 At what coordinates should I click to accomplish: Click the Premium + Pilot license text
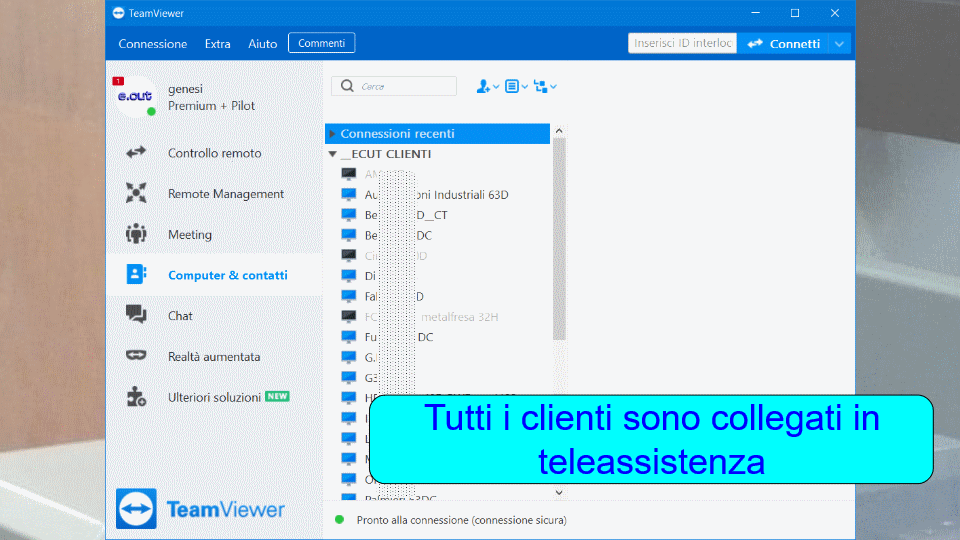211,106
